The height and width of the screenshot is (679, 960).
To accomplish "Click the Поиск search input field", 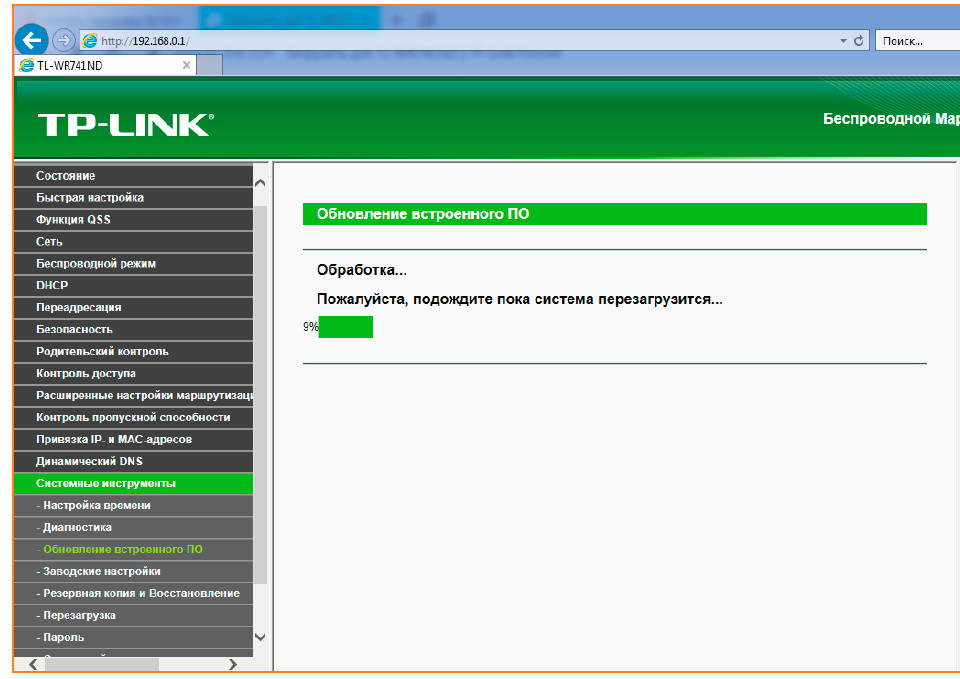I will tap(915, 41).
